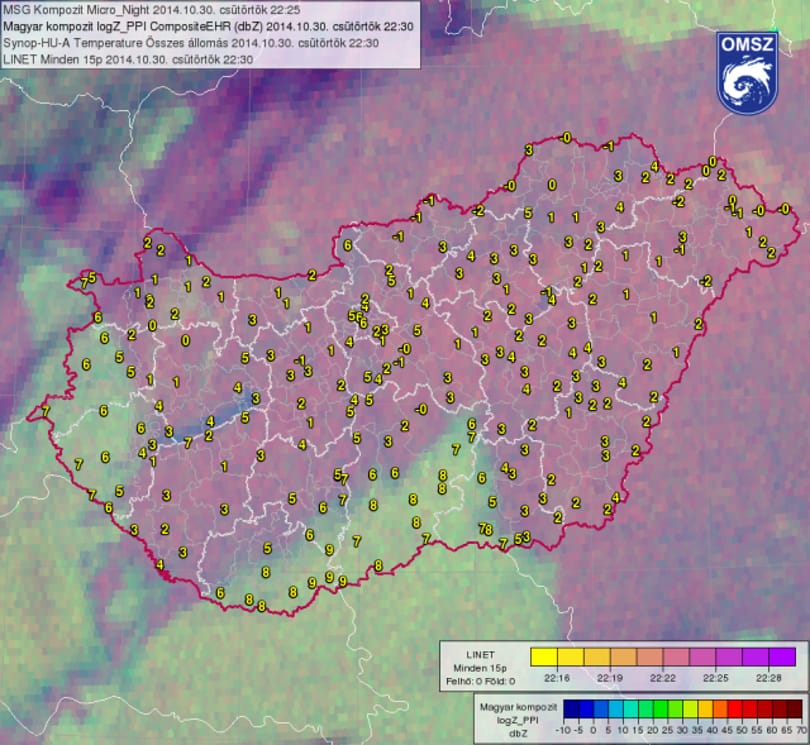This screenshot has height=745, width=810.
Task: Click the Synop-HU-A Temperature layer label
Action: tap(191, 43)
